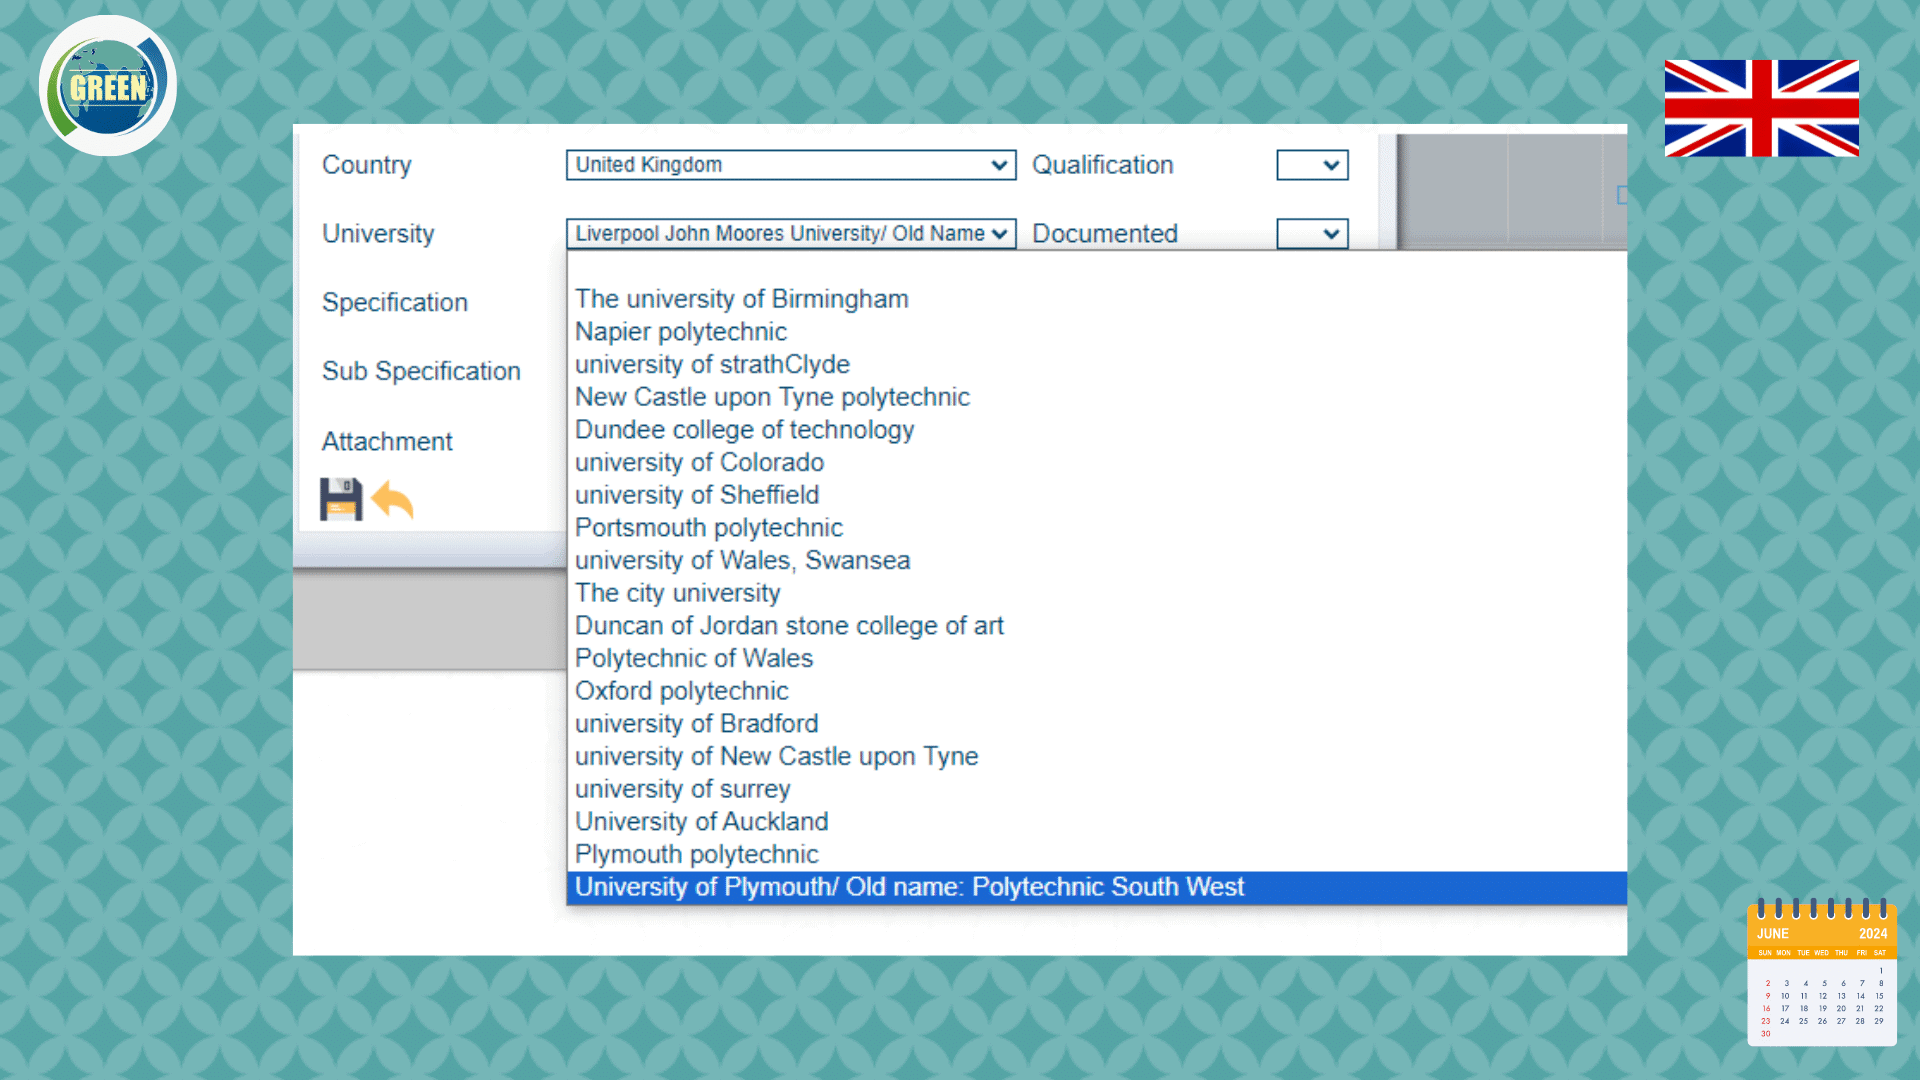This screenshot has width=1920, height=1080.
Task: Click the orange undo arrow icon
Action: click(x=393, y=499)
